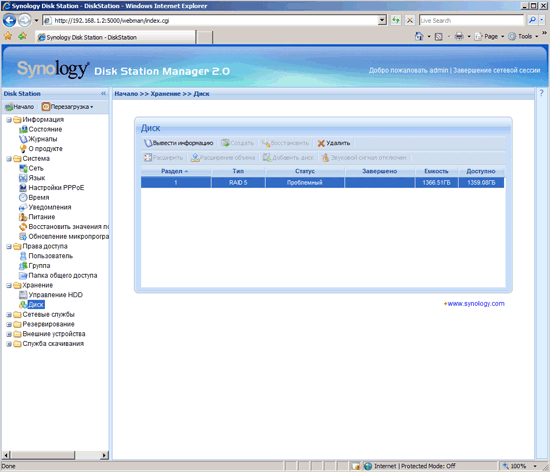Sort table by Статус column header

(x=305, y=171)
